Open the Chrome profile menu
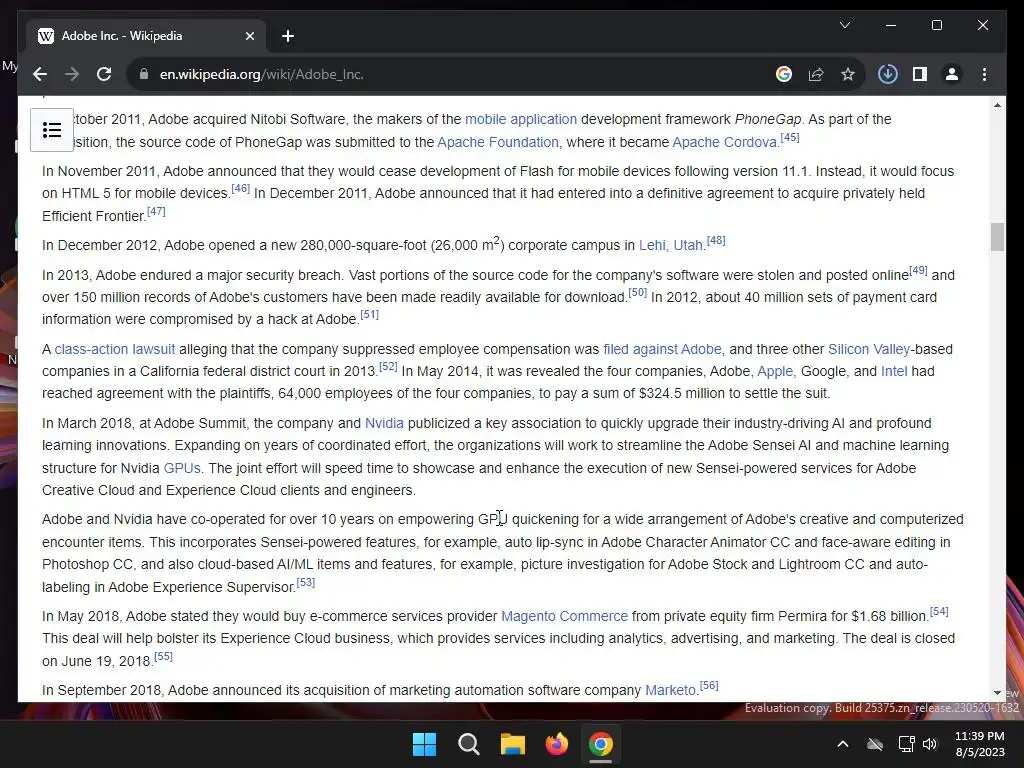 pyautogui.click(x=952, y=74)
